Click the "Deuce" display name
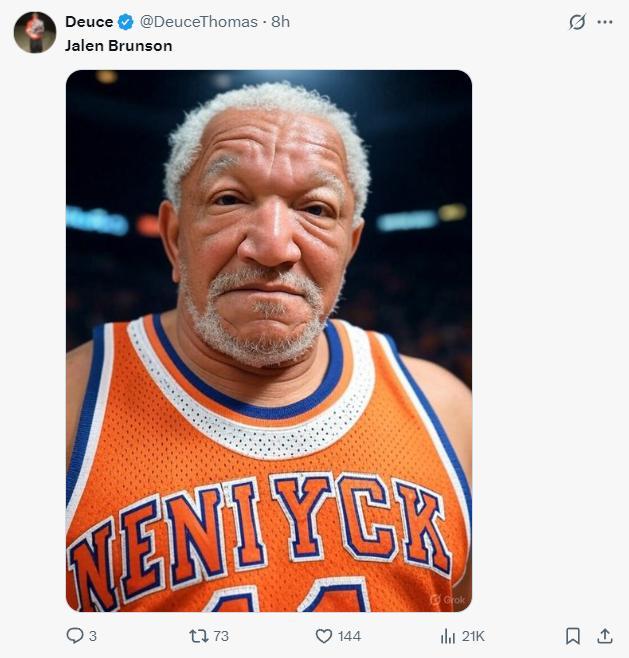629x658 pixels. pyautogui.click(x=88, y=22)
